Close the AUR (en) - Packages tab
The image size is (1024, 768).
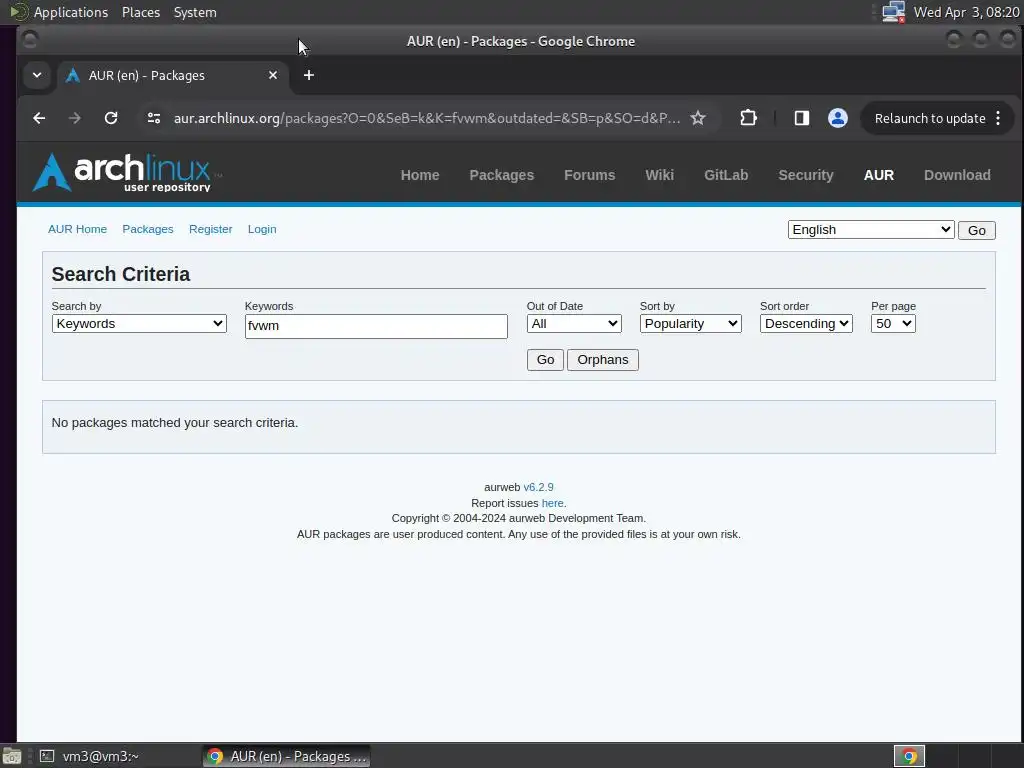[273, 76]
